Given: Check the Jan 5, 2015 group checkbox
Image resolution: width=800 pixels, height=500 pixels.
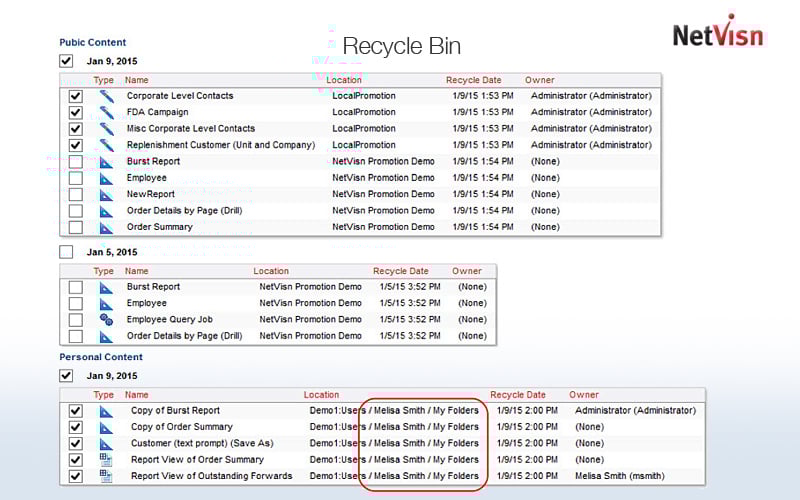Looking at the screenshot, I should pyautogui.click(x=66, y=252).
